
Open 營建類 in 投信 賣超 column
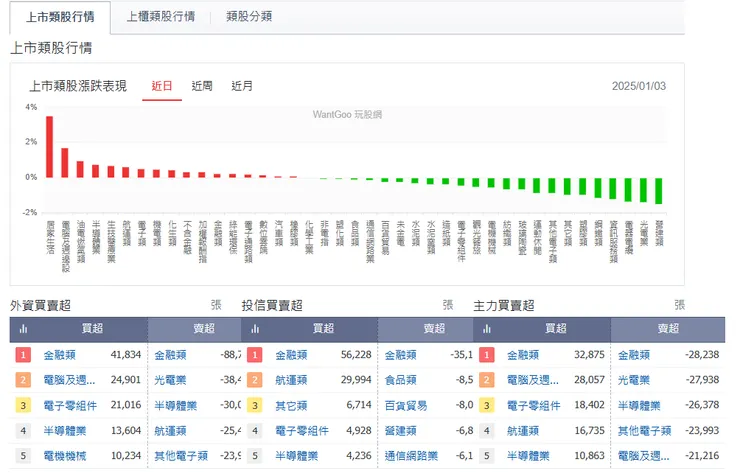pos(401,431)
